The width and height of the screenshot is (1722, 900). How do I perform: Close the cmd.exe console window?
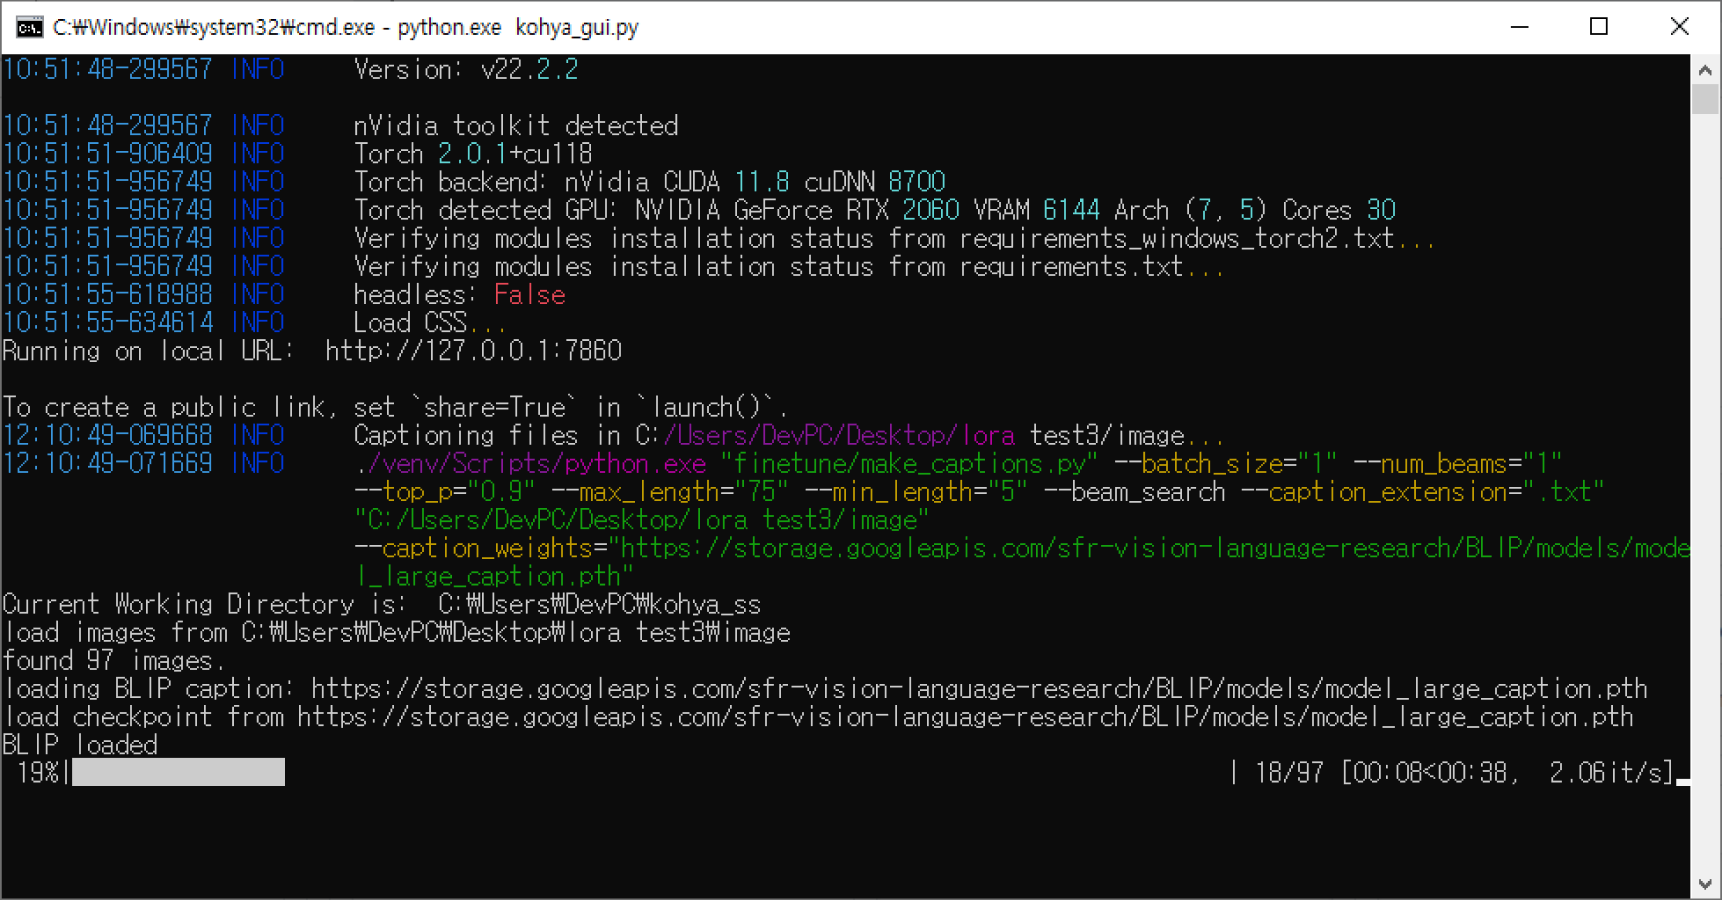[1679, 27]
